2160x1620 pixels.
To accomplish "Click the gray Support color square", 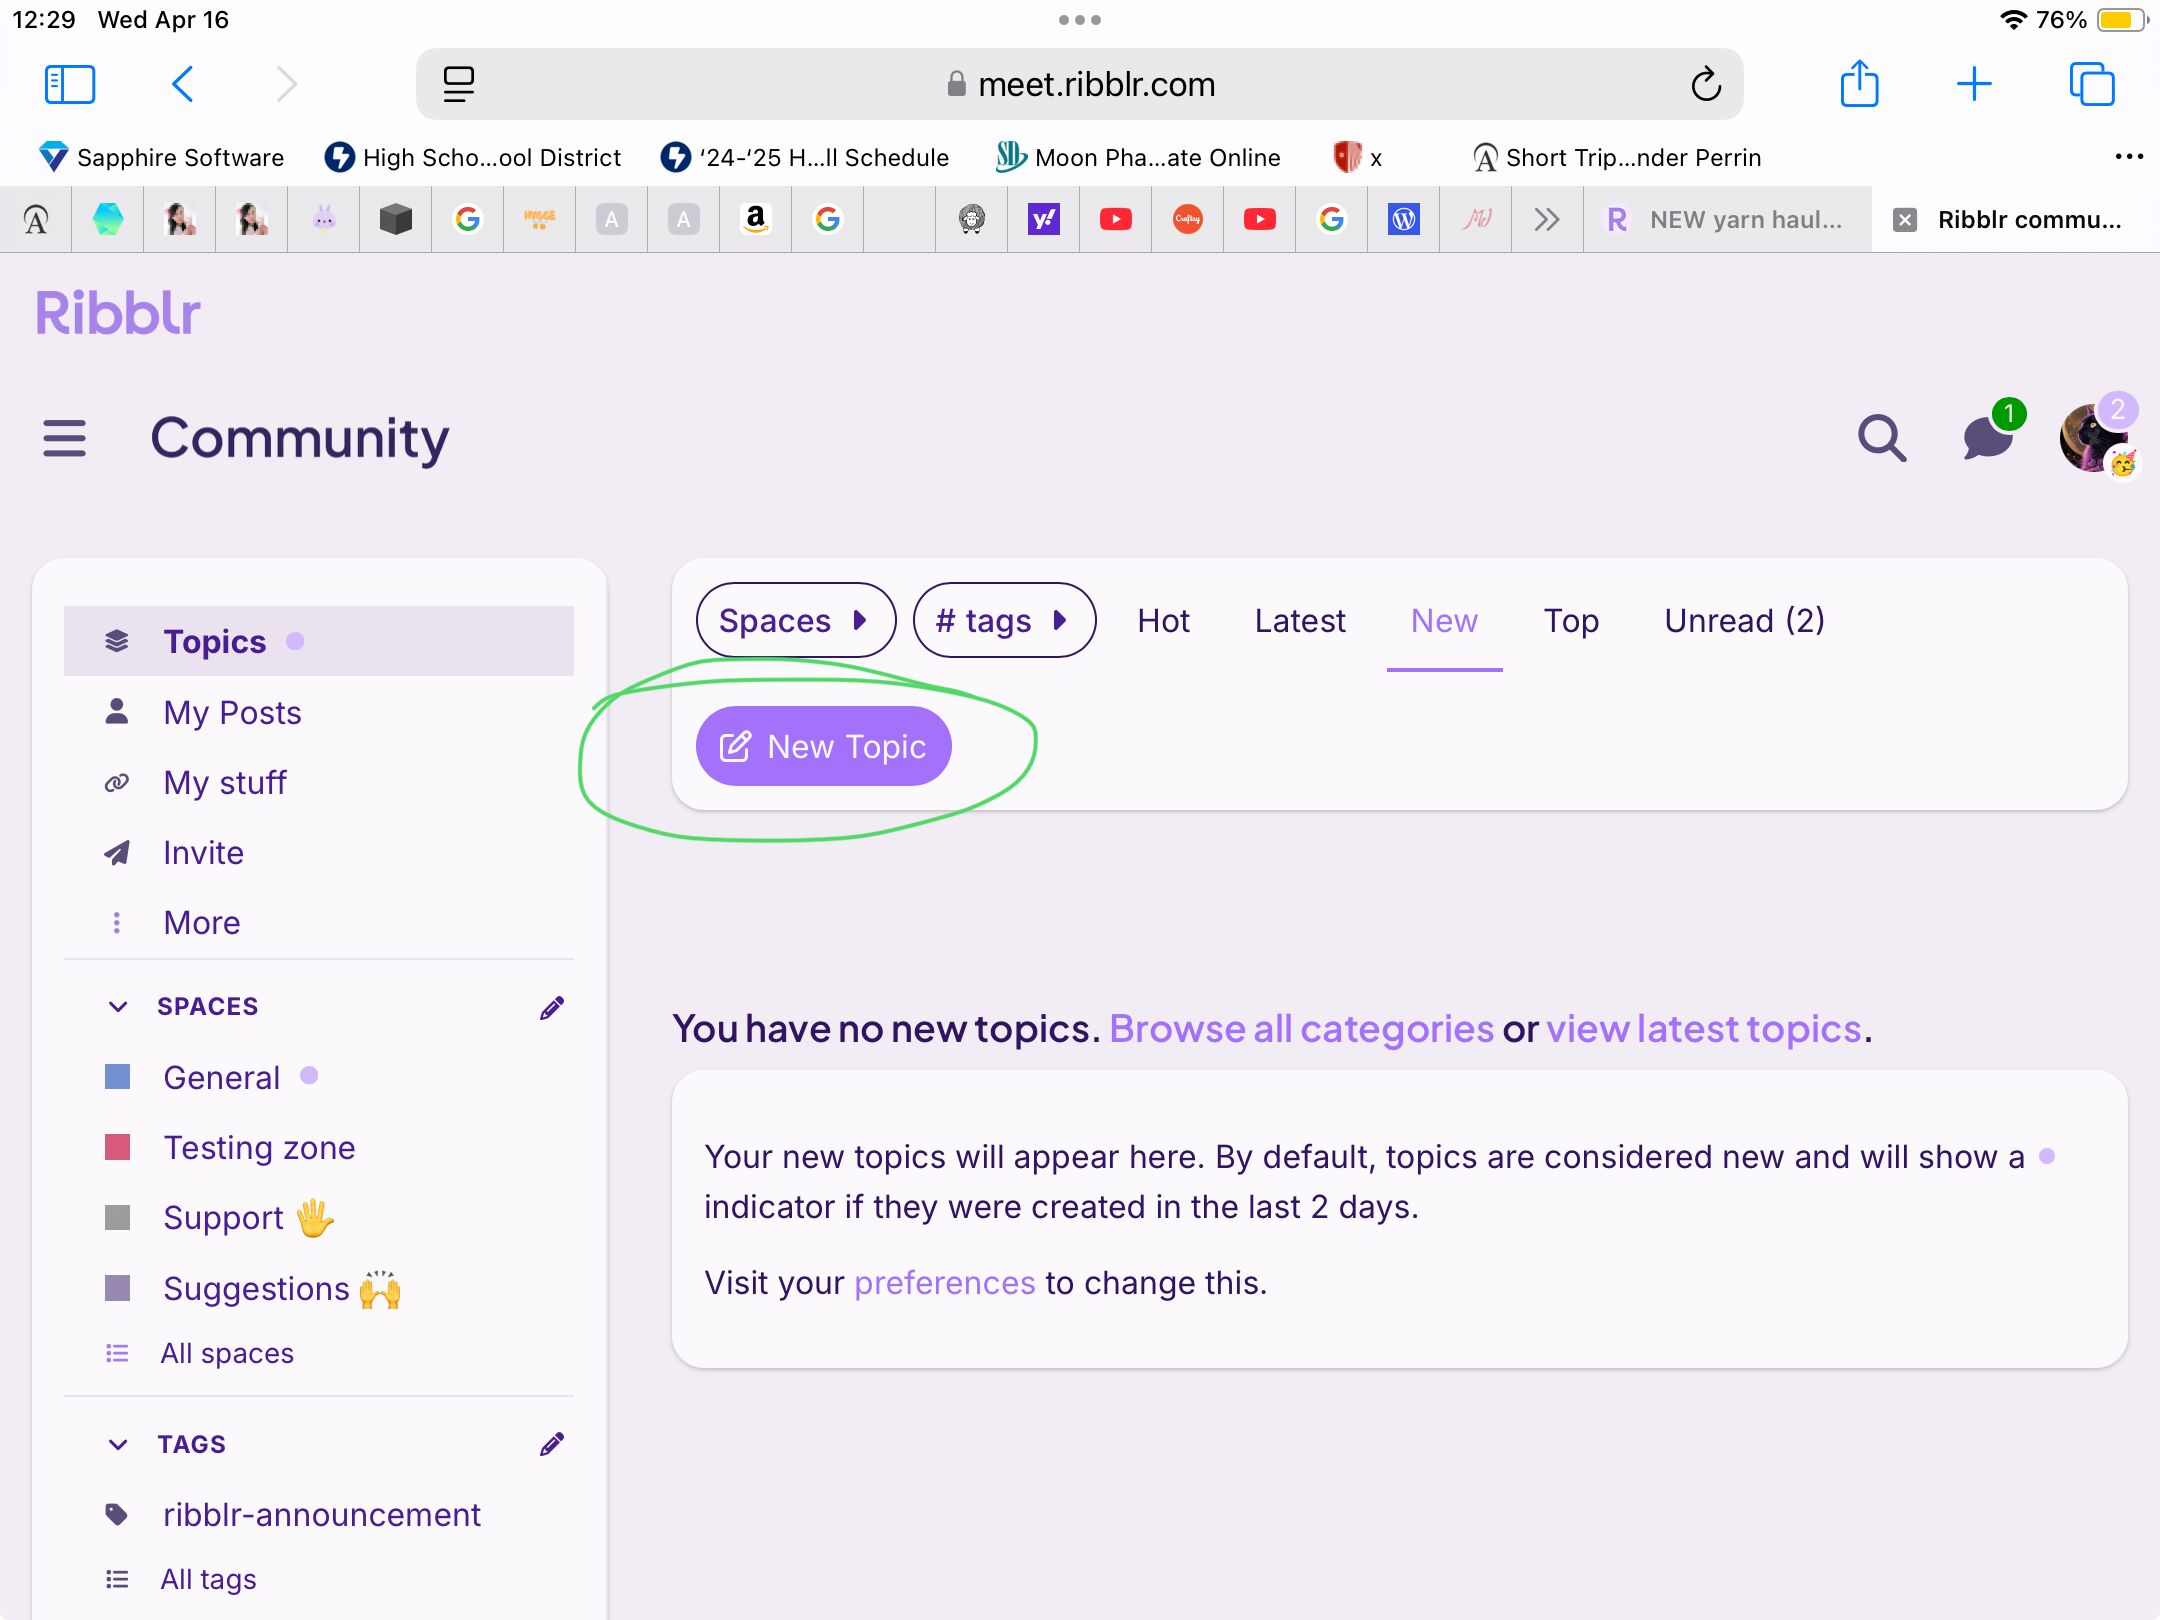I will click(x=118, y=1217).
